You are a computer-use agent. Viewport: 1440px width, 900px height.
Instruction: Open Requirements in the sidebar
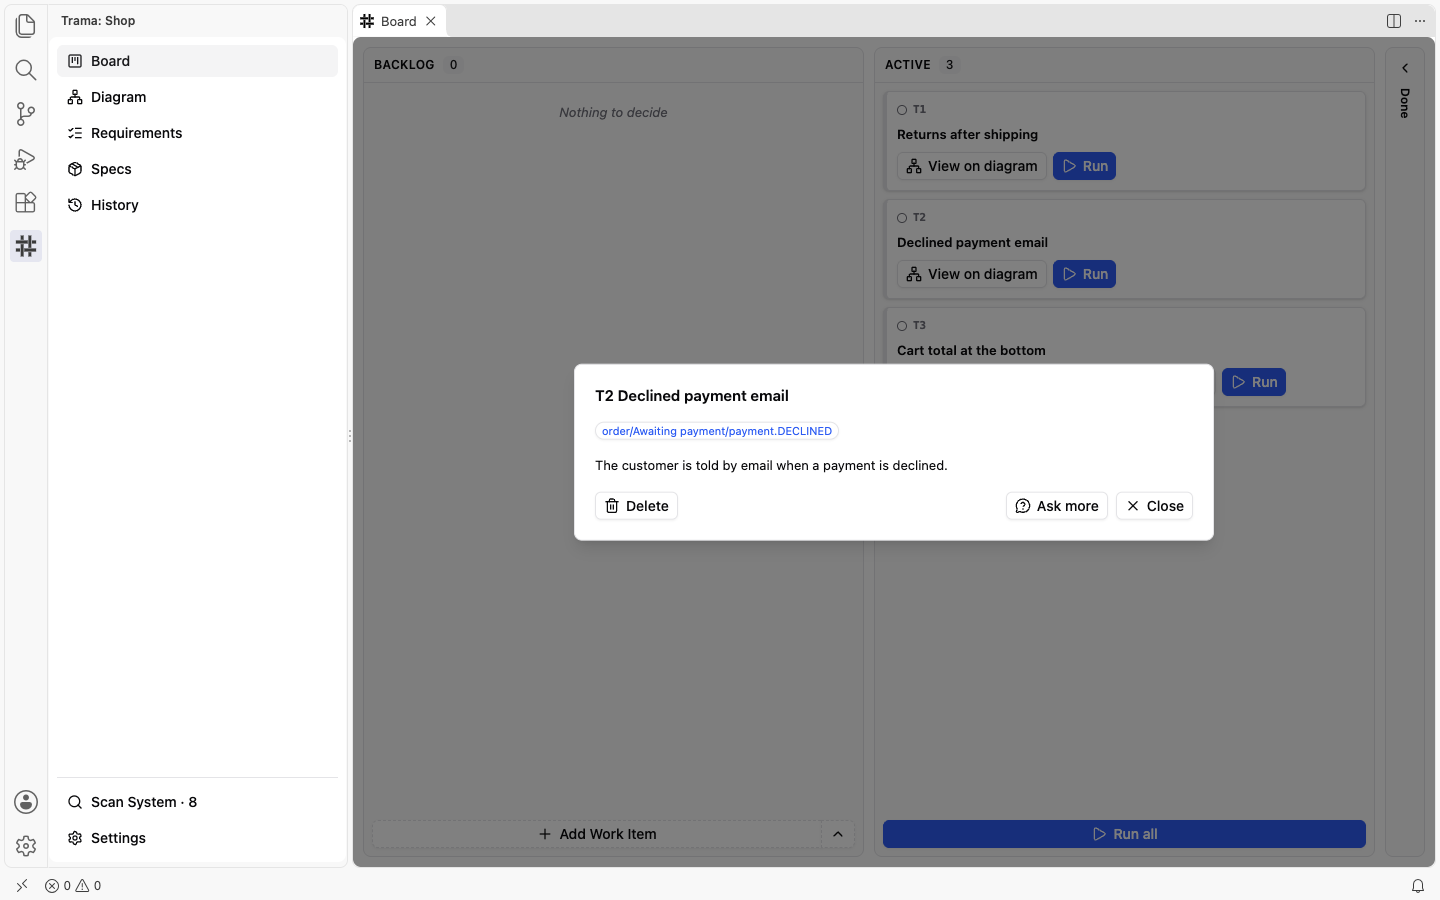(x=197, y=133)
